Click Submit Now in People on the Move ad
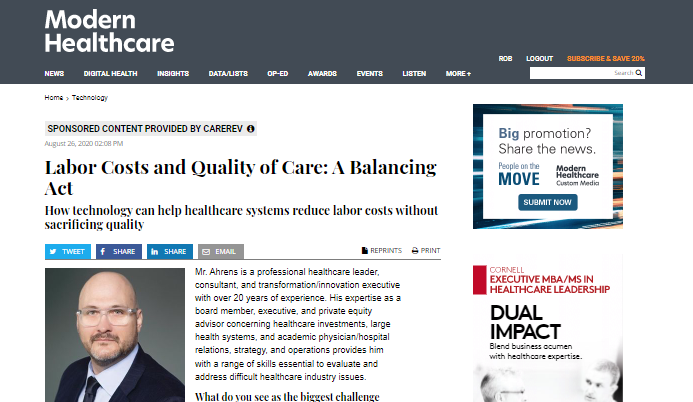This screenshot has width=693, height=402. pyautogui.click(x=548, y=202)
